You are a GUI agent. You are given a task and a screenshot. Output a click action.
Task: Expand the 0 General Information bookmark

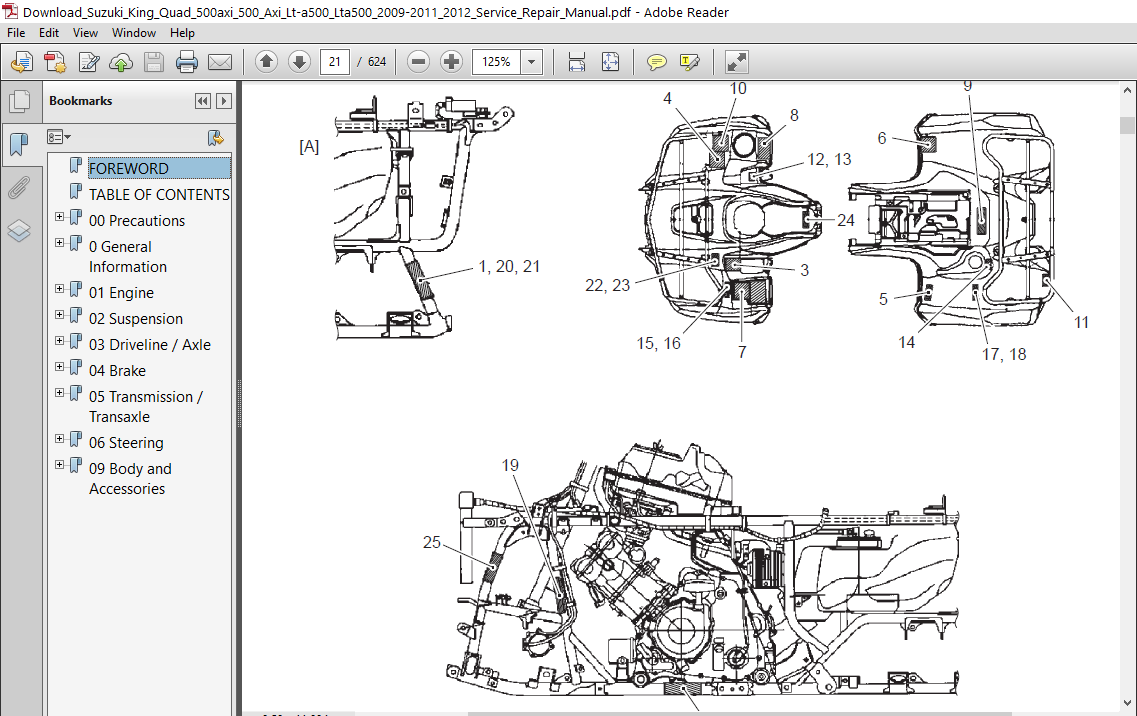coord(60,242)
